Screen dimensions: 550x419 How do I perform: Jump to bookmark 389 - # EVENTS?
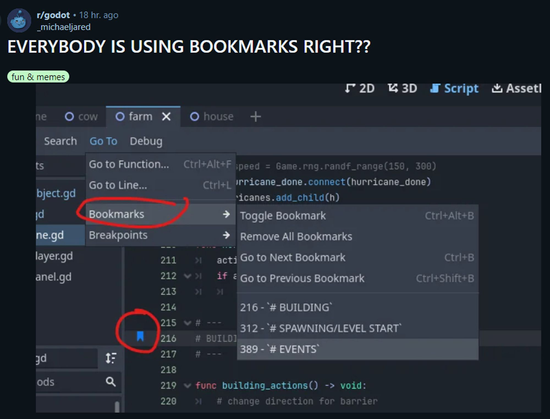pyautogui.click(x=358, y=349)
